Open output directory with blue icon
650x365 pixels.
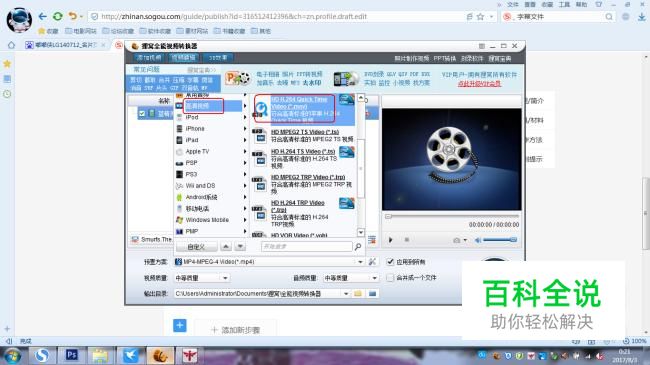point(372,294)
